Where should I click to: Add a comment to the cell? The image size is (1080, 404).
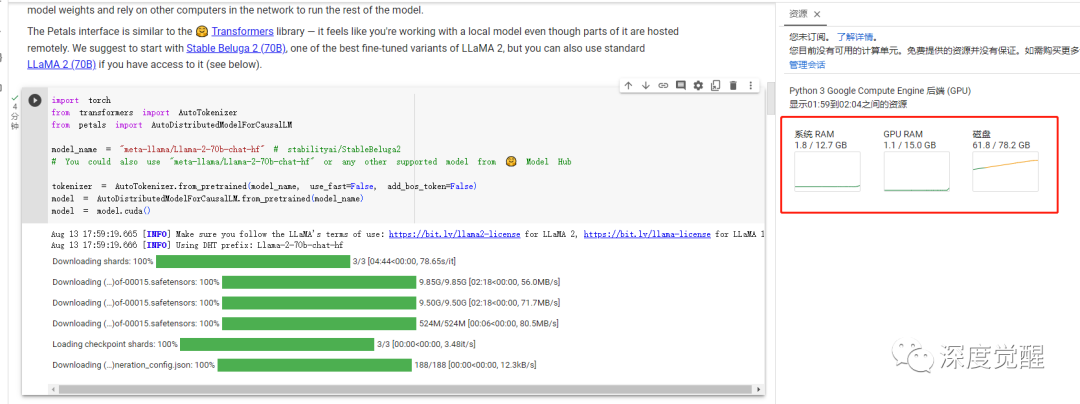click(x=681, y=85)
